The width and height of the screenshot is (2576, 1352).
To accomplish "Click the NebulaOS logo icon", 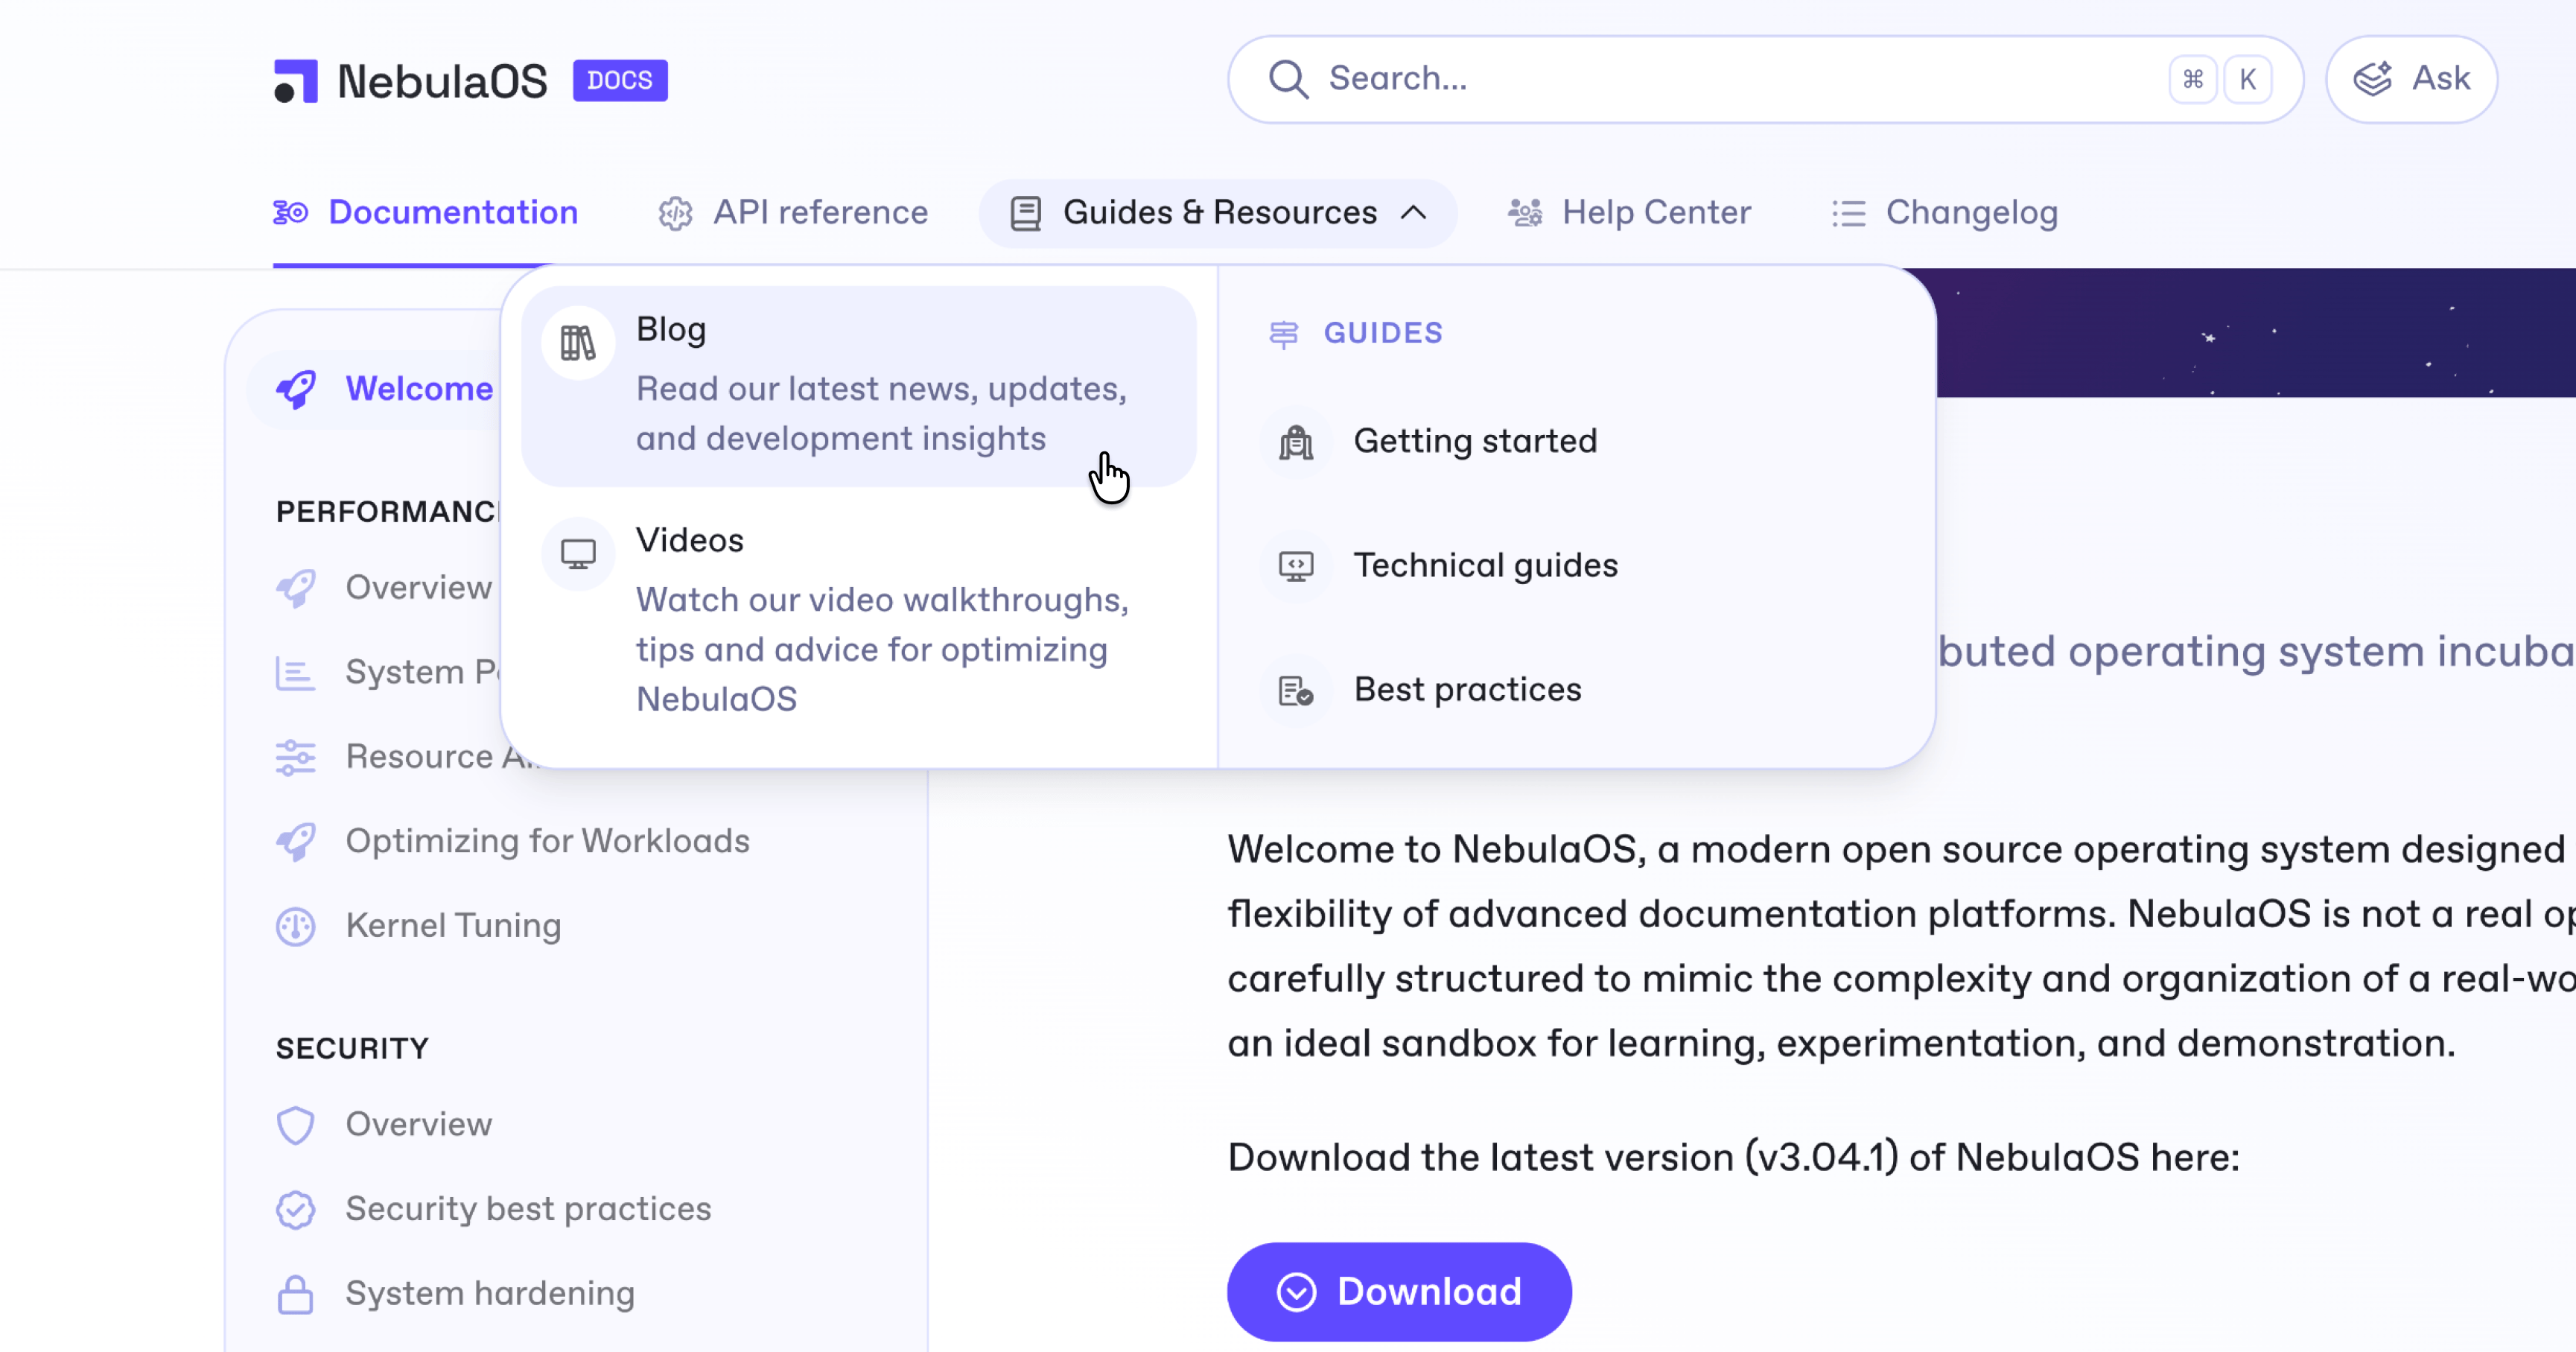I will (x=294, y=80).
